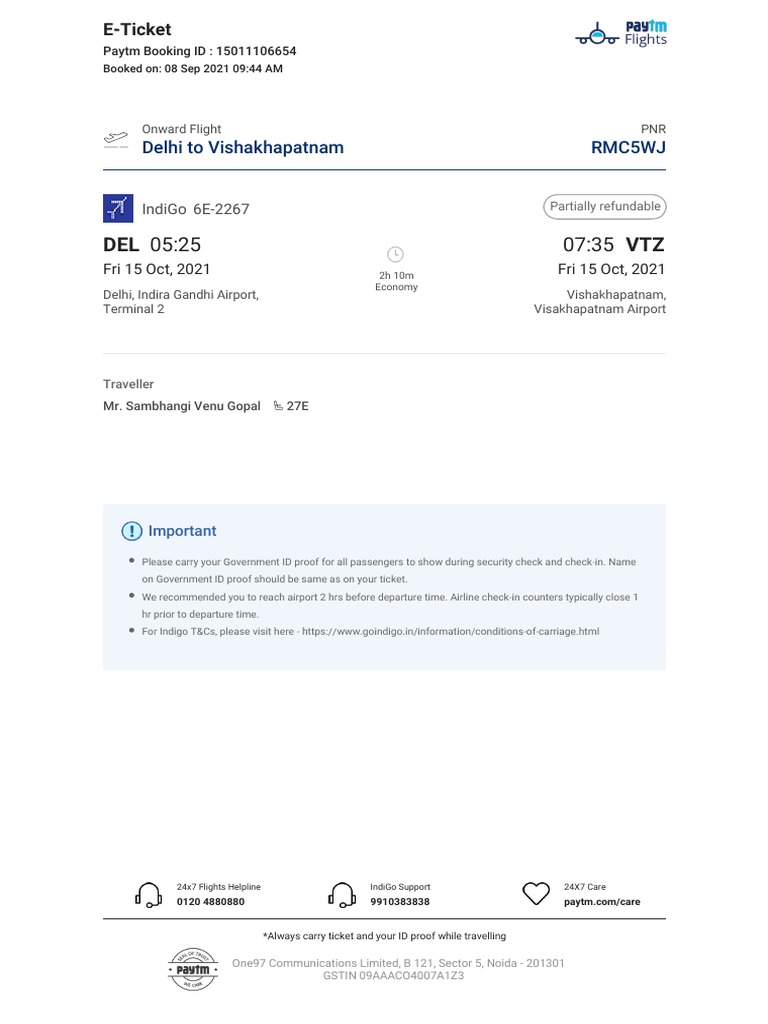Click the IndiGo Support headset icon

(x=342, y=894)
